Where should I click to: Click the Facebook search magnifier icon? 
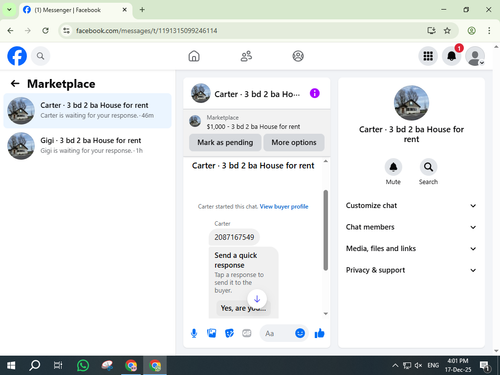40,56
